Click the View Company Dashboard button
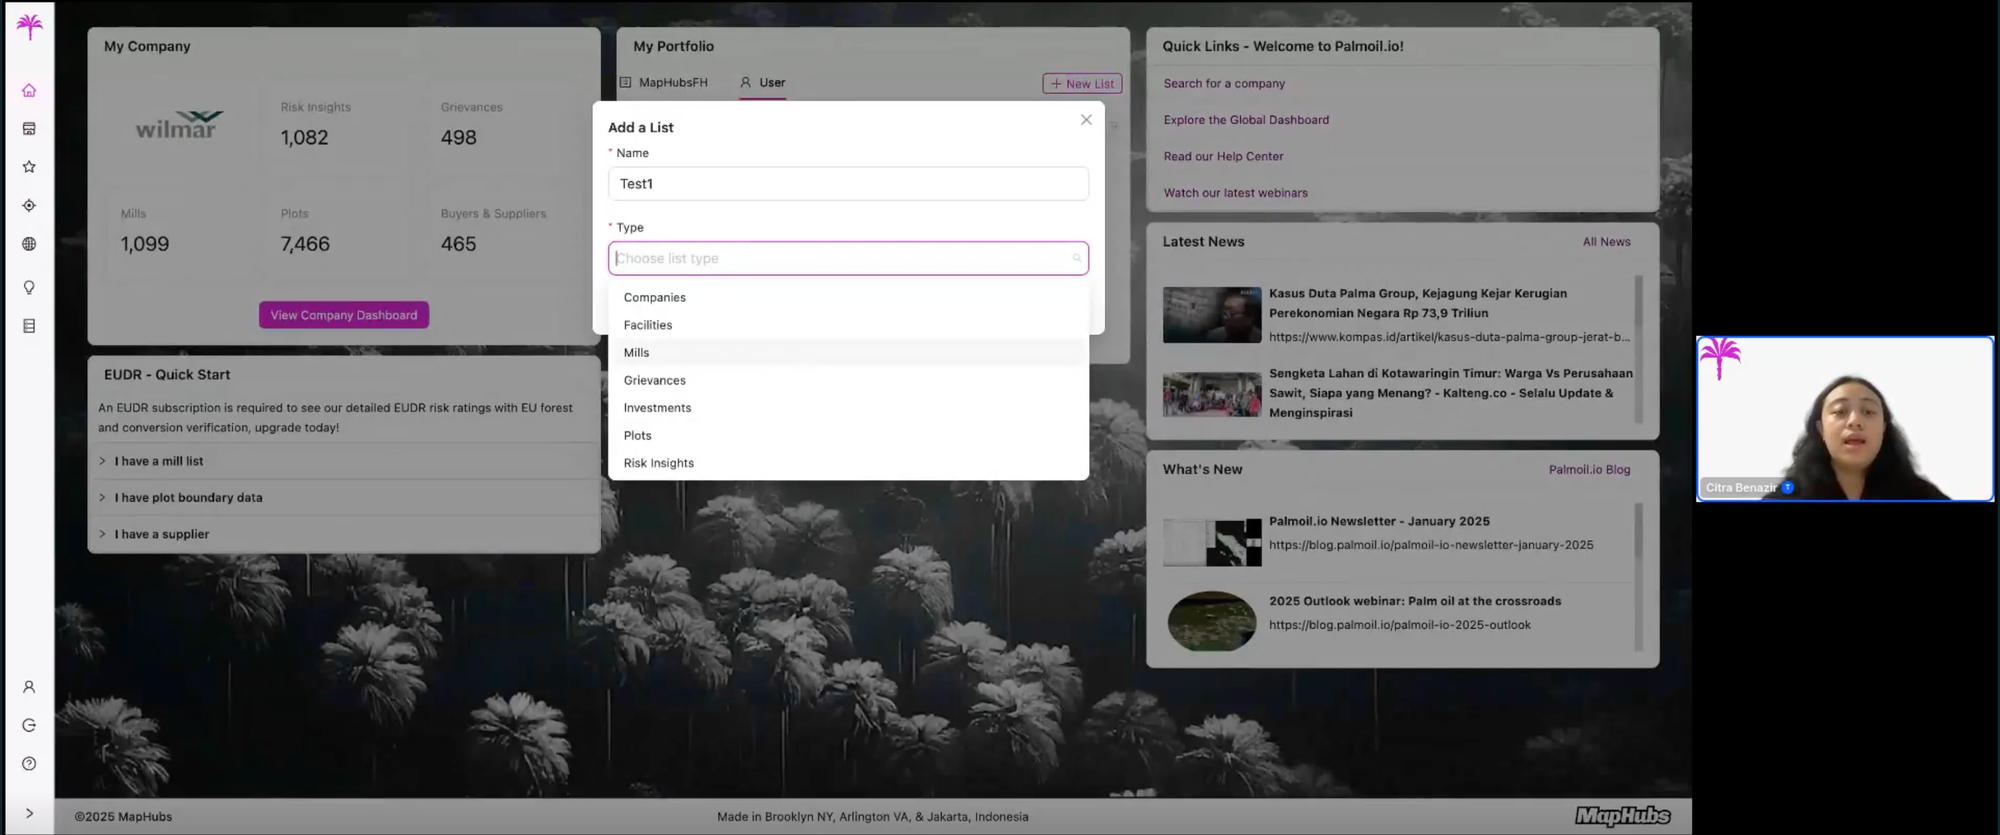 [x=344, y=315]
